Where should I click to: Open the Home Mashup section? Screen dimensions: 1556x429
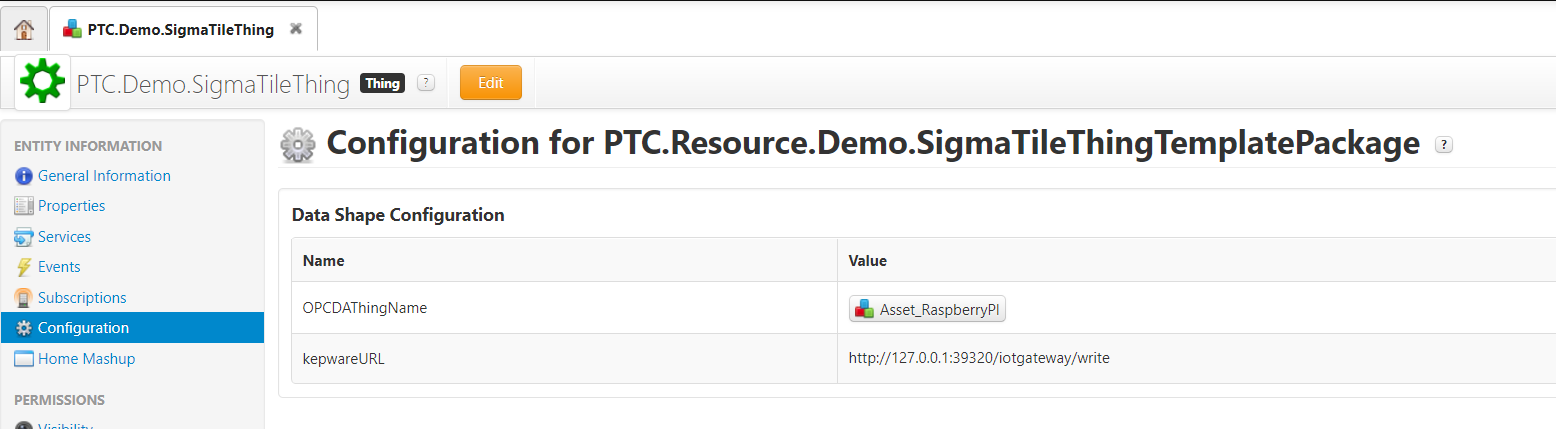86,359
